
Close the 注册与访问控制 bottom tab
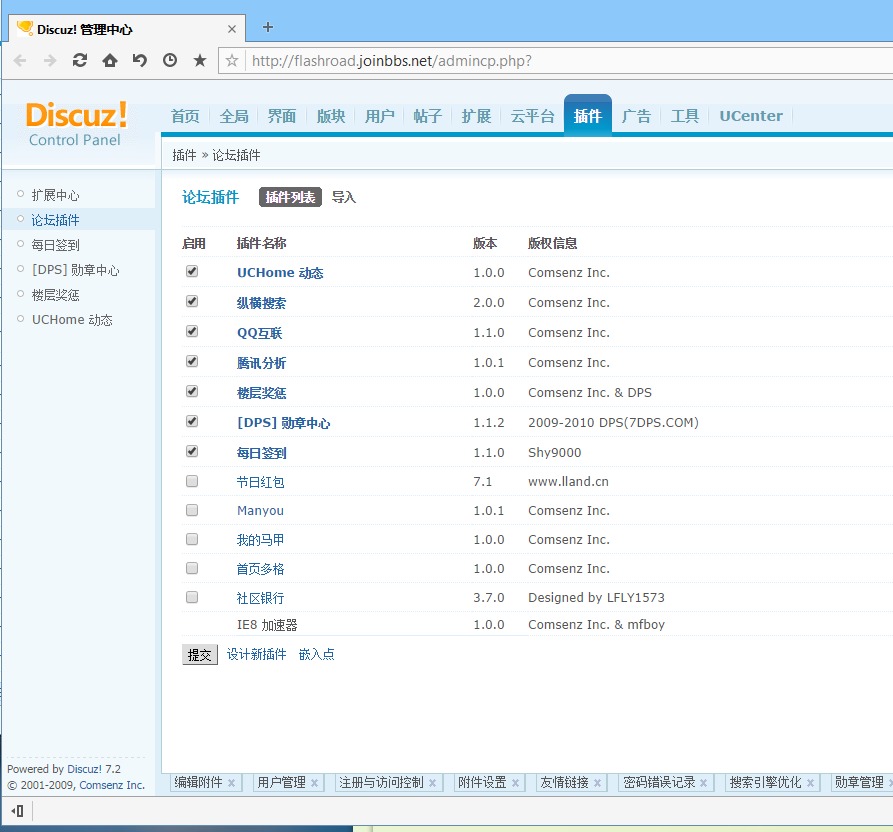[432, 783]
